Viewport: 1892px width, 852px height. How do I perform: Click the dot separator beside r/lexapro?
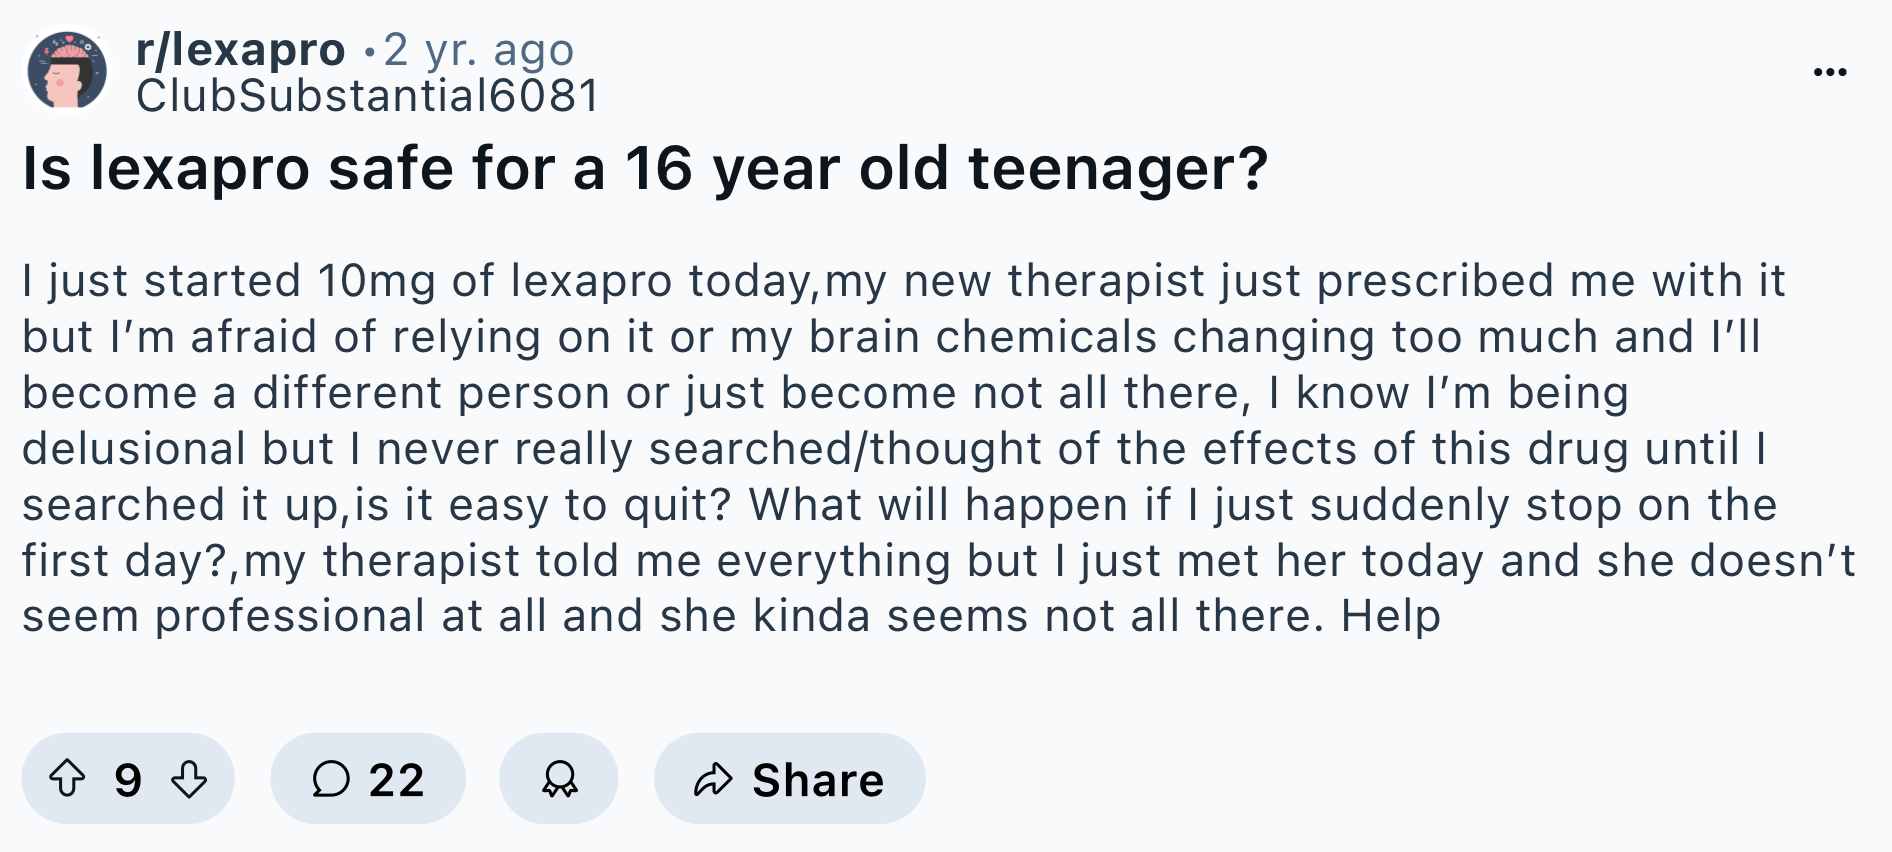[370, 51]
